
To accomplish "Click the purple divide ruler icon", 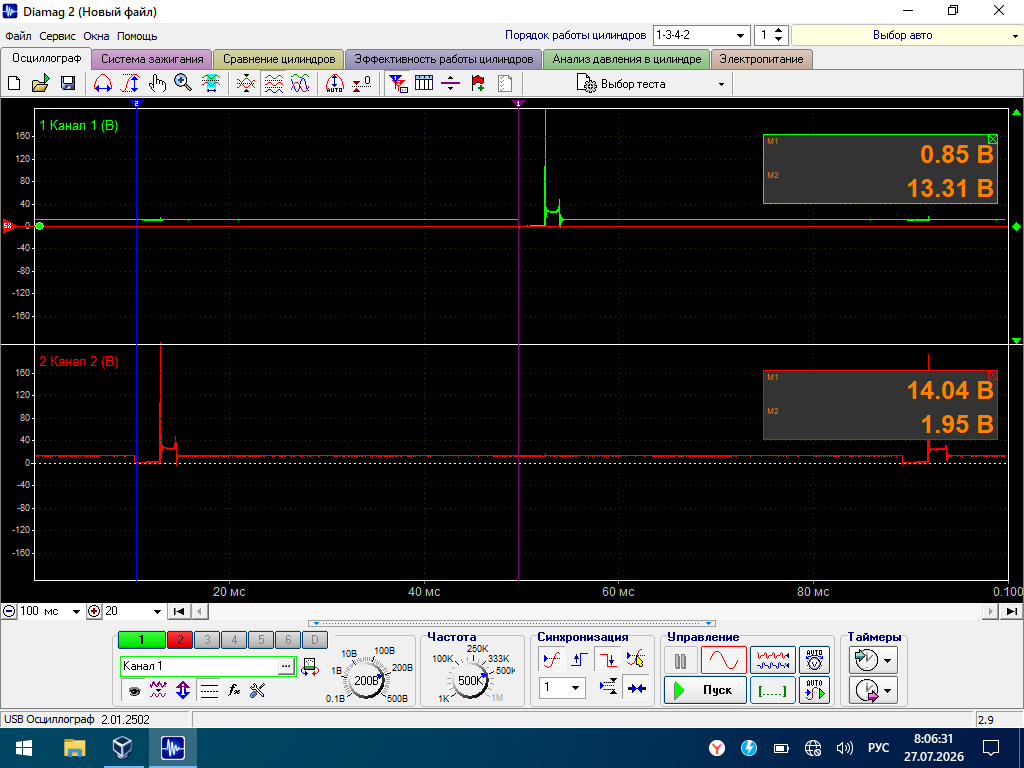I will point(451,83).
